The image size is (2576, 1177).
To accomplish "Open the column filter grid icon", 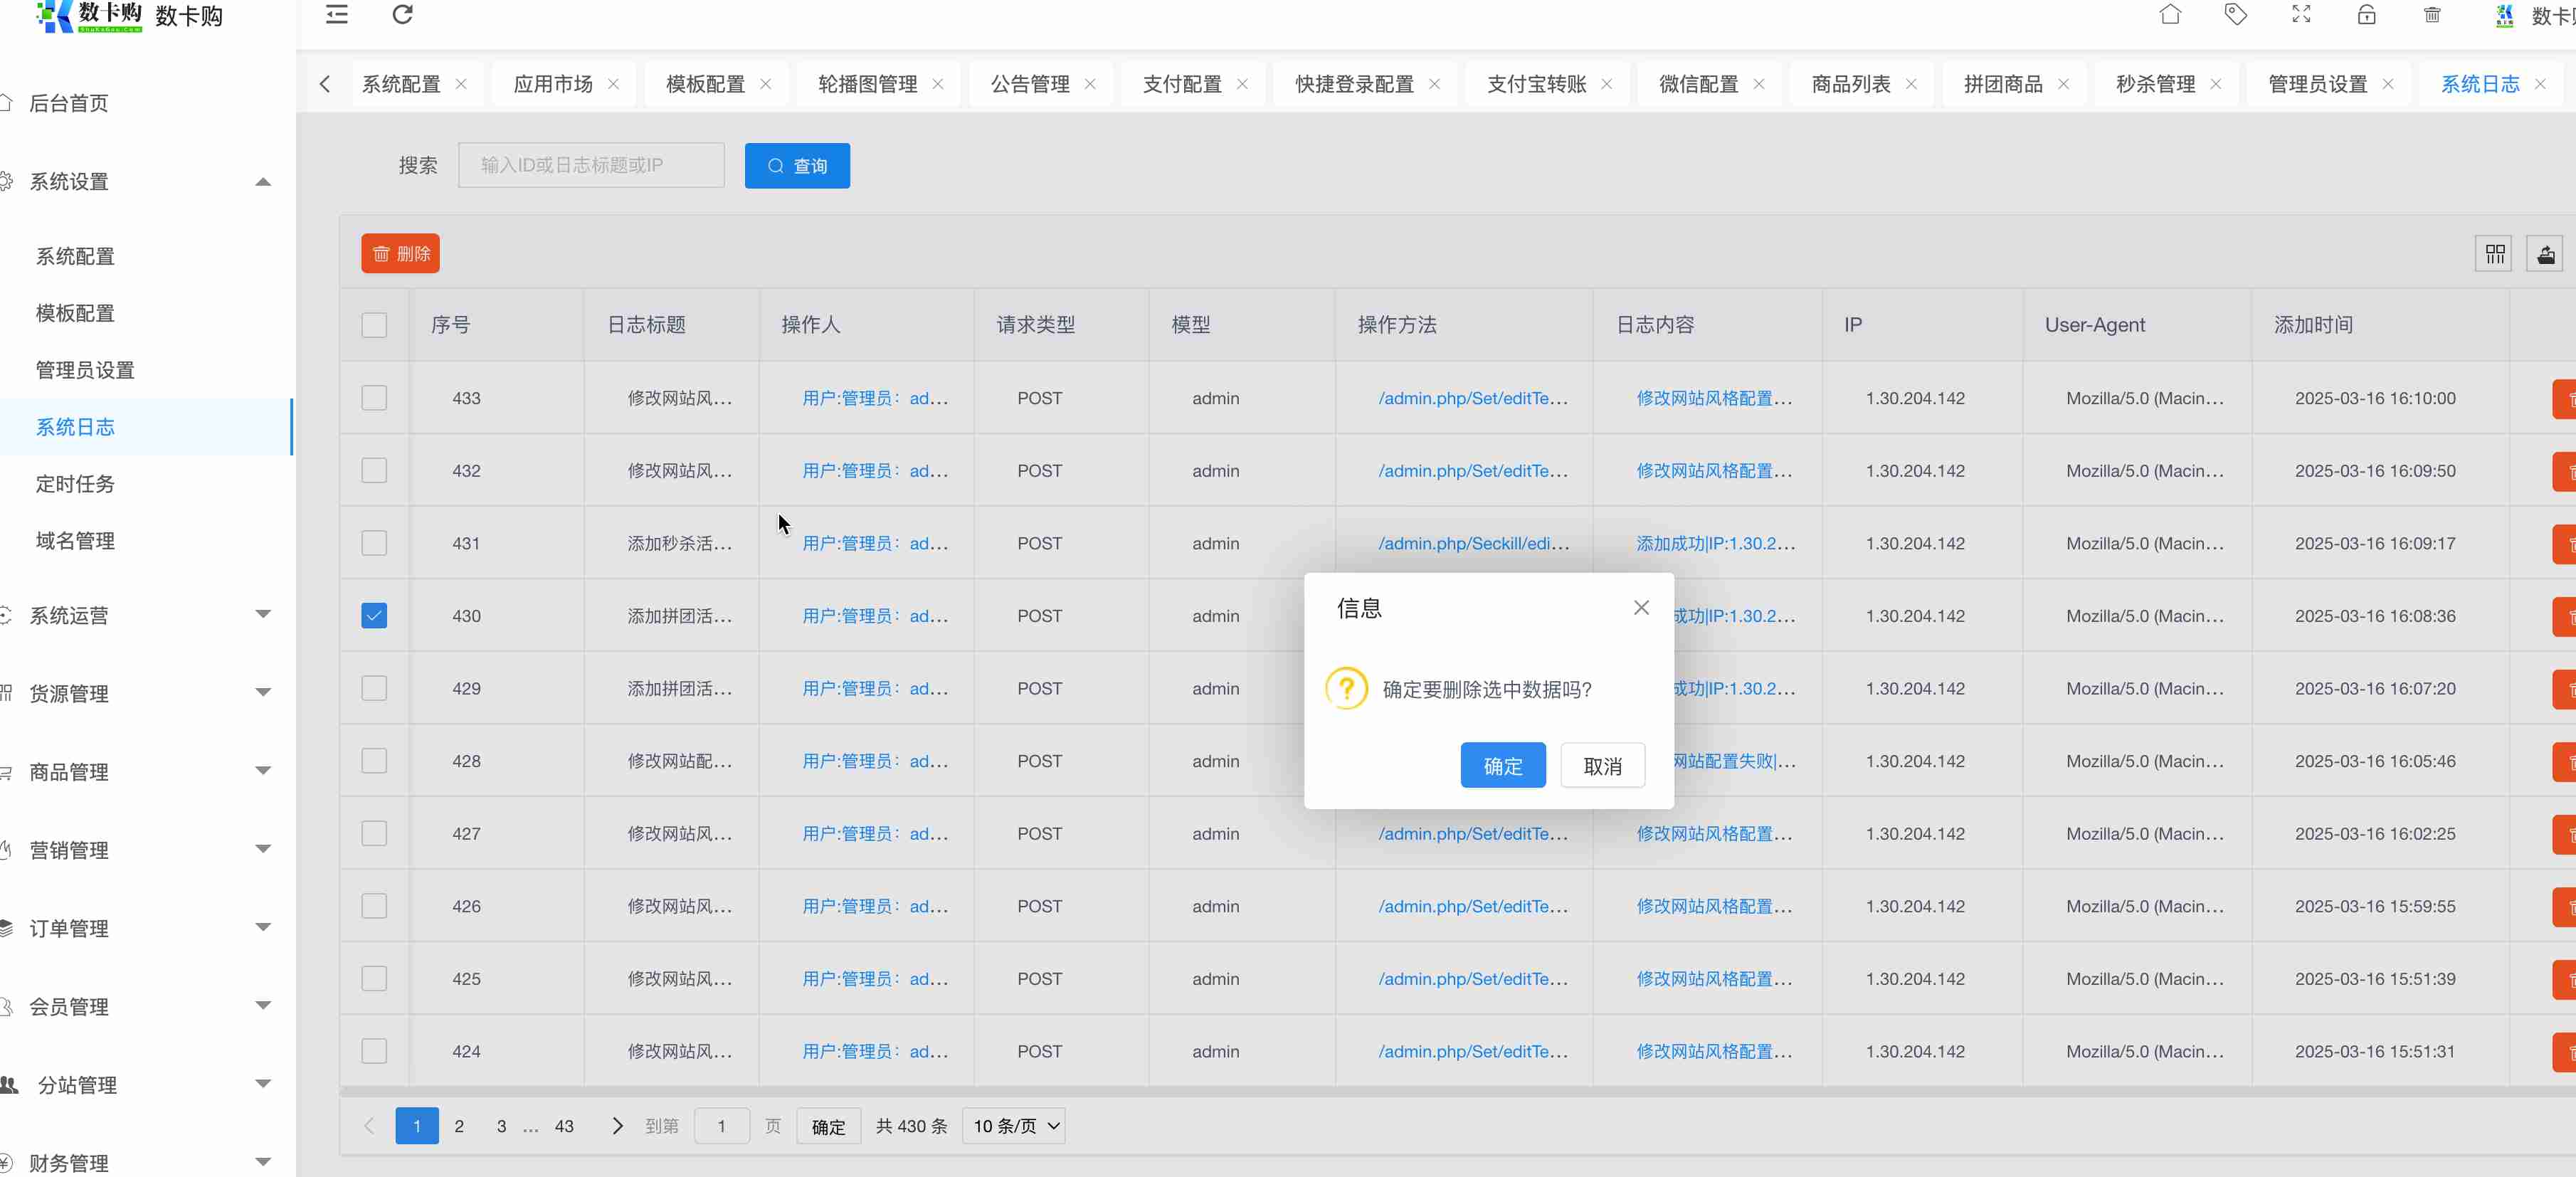I will [x=2495, y=254].
